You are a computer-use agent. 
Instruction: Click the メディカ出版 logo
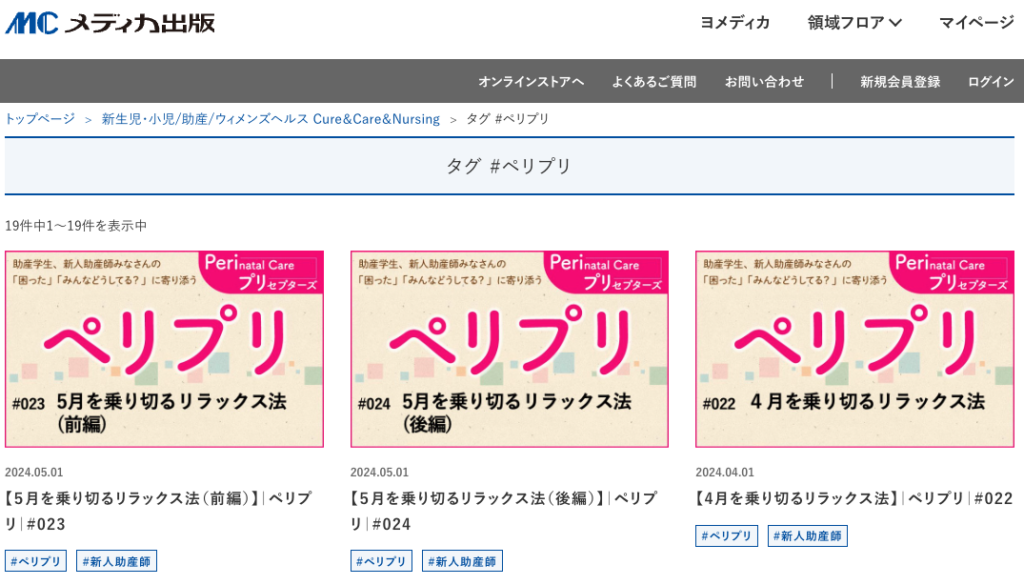pyautogui.click(x=110, y=23)
